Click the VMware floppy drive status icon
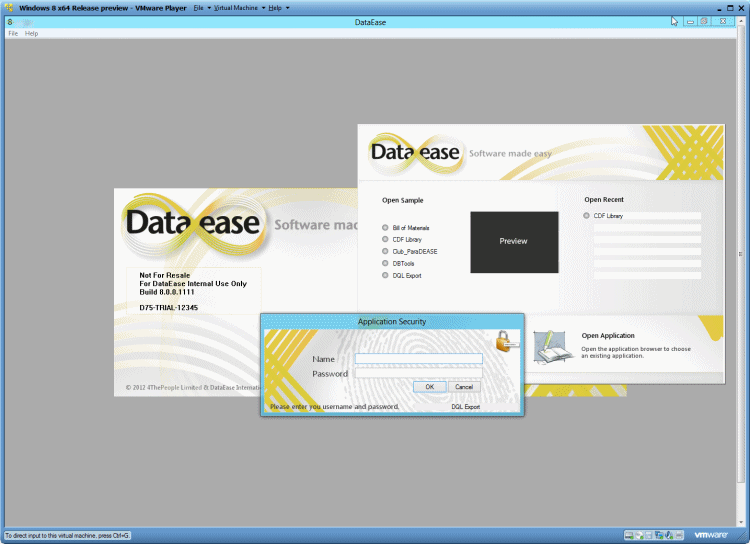The width and height of the screenshot is (750, 544). [x=649, y=535]
